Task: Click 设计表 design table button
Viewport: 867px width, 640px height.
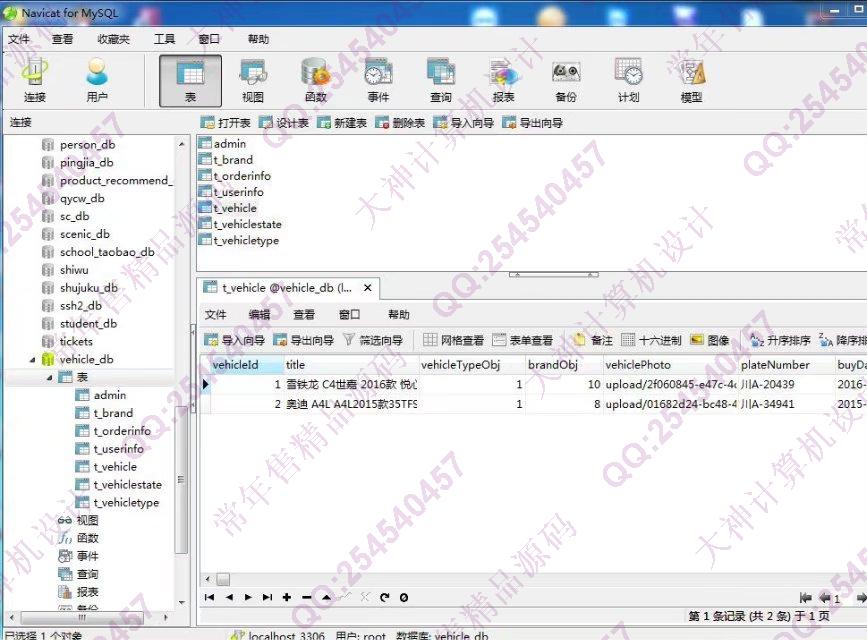Action: tap(284, 123)
